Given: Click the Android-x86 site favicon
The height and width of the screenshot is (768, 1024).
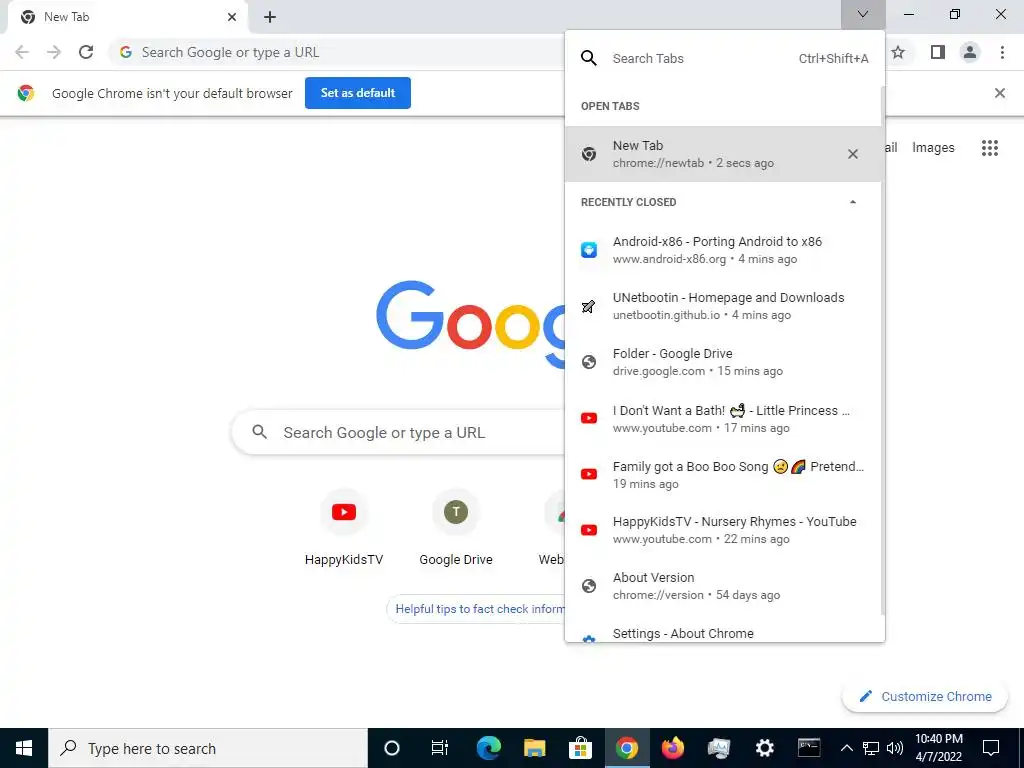Looking at the screenshot, I should pos(589,249).
